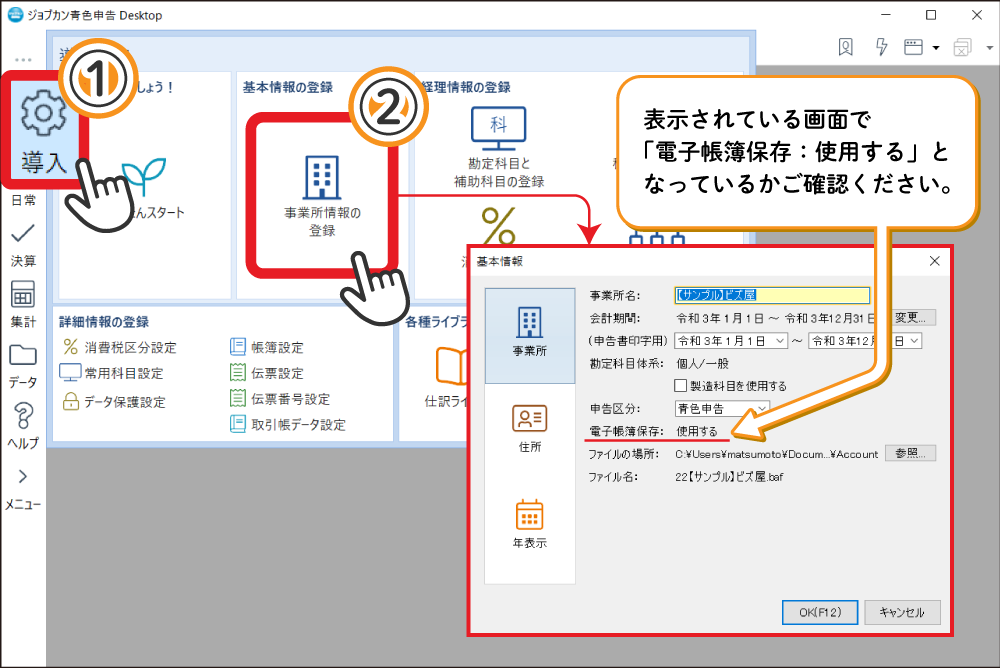Click the 基本情報の登録 heading
Image resolution: width=1000 pixels, height=668 pixels.
pyautogui.click(x=288, y=87)
